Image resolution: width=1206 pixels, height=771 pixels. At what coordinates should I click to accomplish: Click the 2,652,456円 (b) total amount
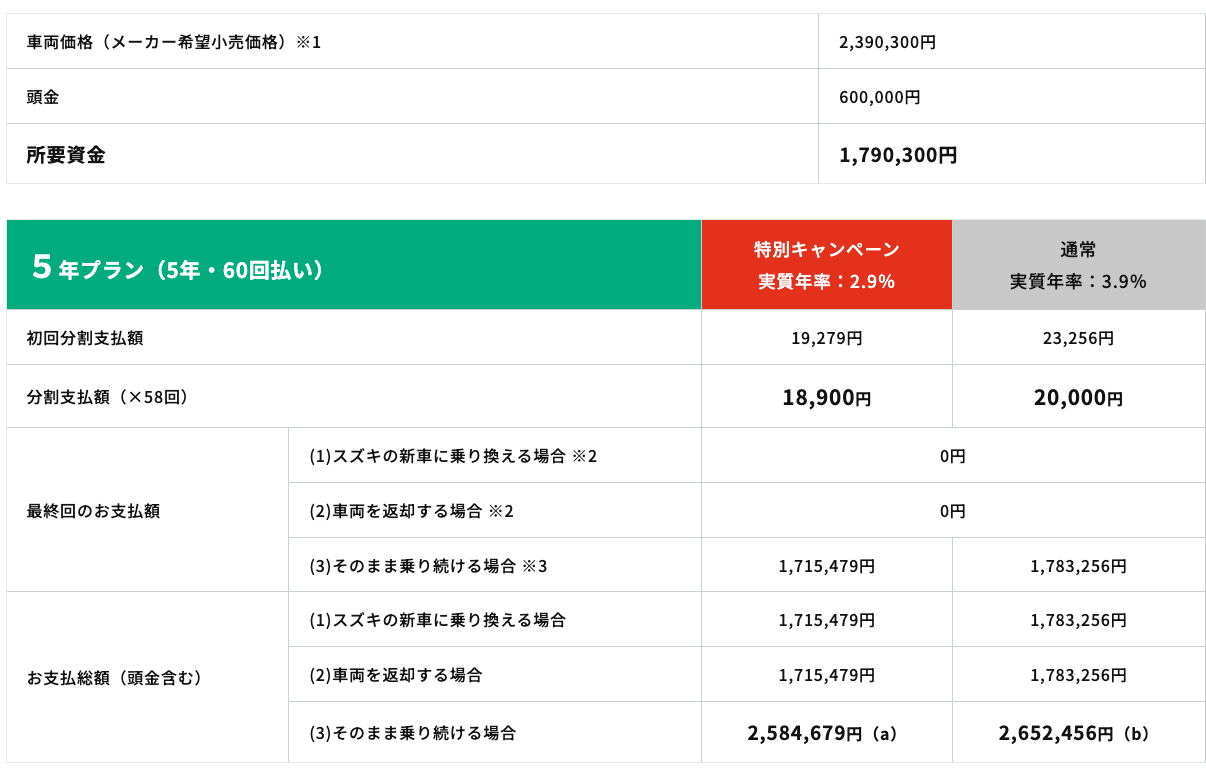pos(1074,733)
